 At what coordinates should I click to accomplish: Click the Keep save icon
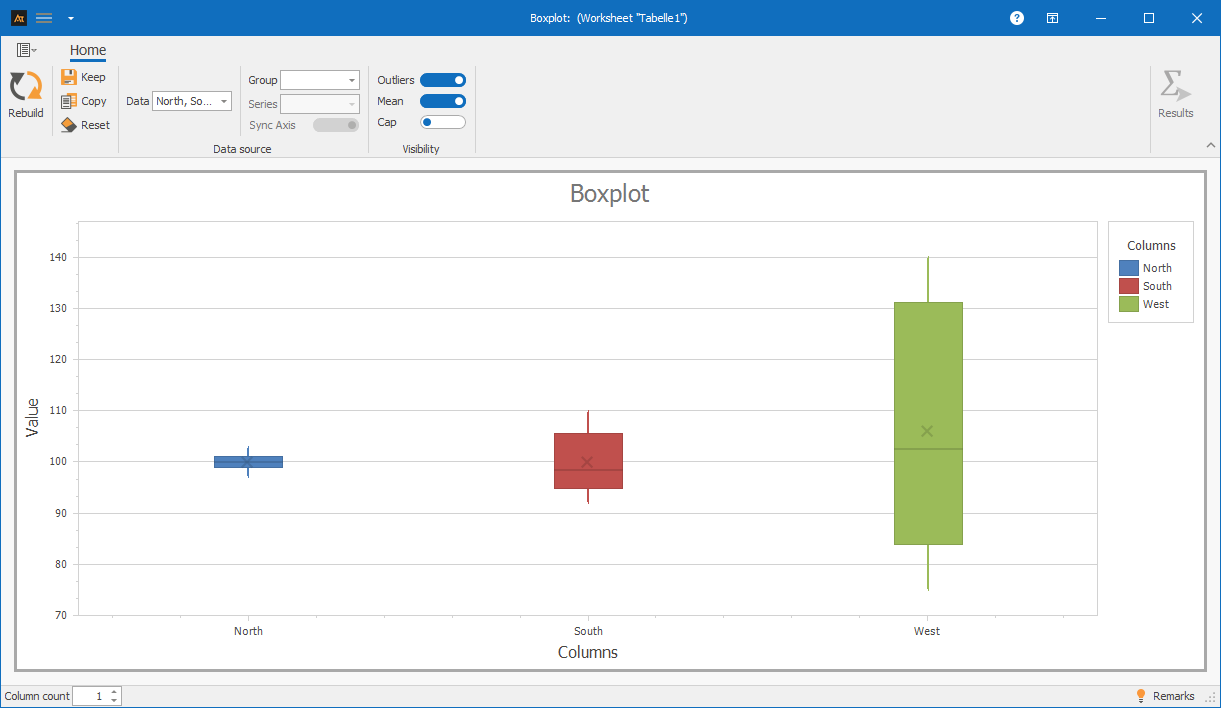69,77
